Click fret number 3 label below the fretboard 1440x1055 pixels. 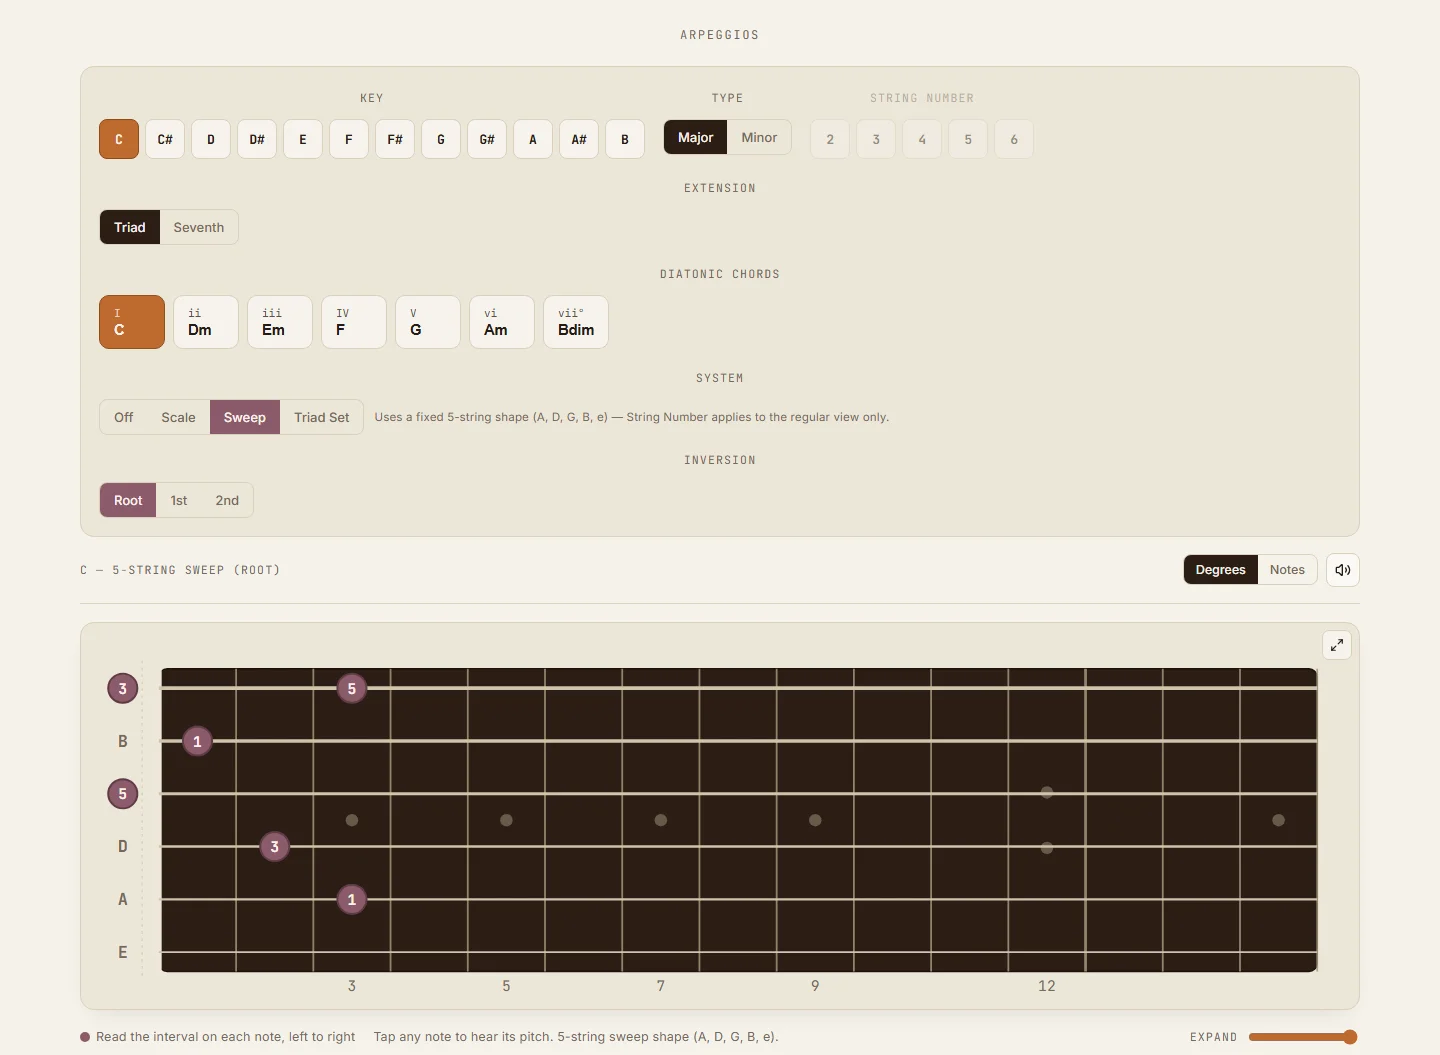pos(352,986)
